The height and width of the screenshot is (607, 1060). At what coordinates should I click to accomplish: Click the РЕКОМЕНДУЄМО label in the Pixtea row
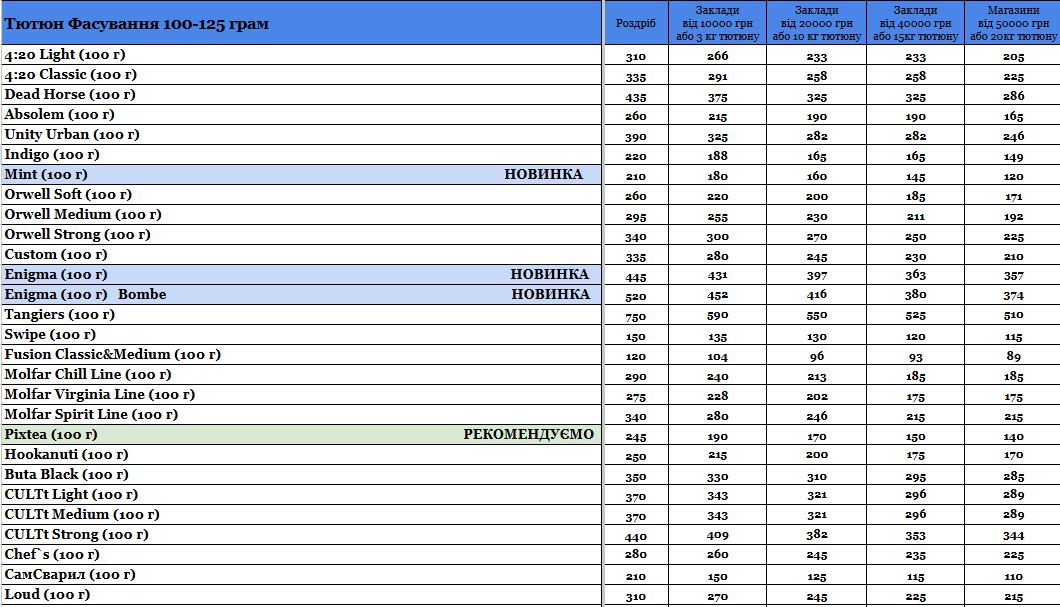point(528,435)
